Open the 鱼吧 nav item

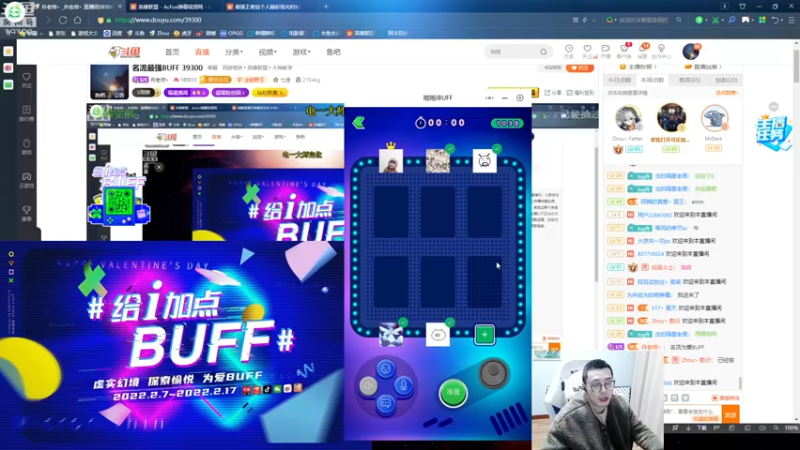tap(333, 52)
